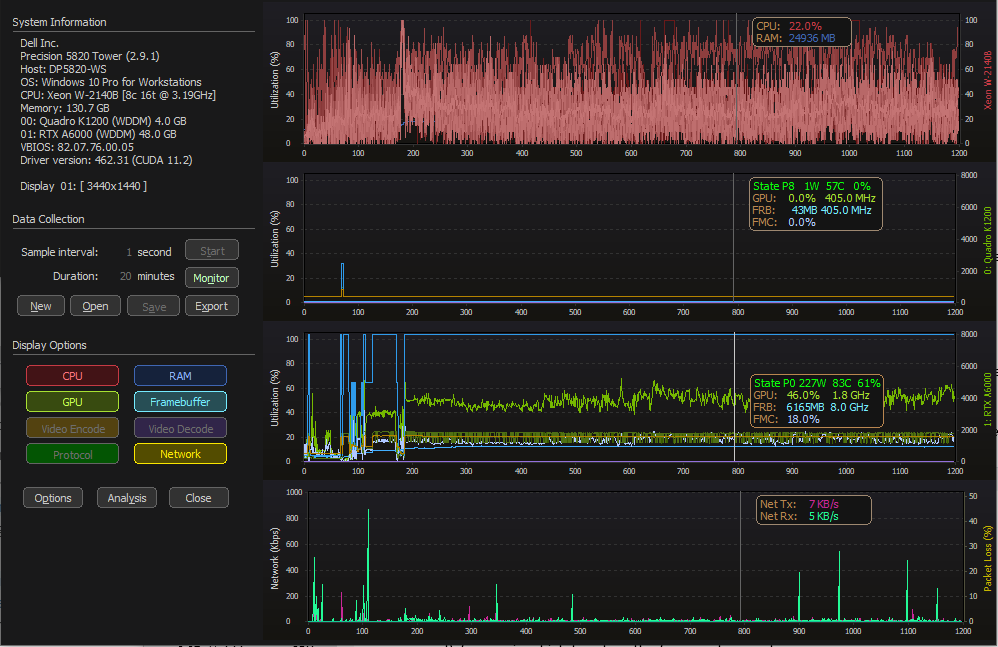This screenshot has height=647, width=998.
Task: Click the time cursor in RTX A6000 graph
Action: click(x=734, y=396)
